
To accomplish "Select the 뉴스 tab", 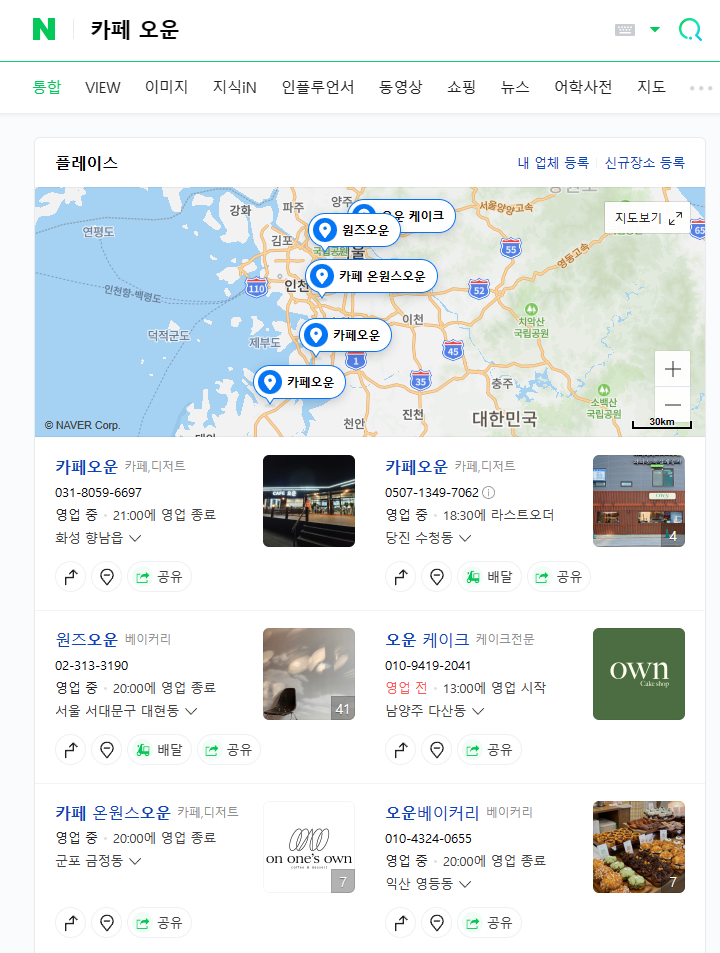I will coord(515,87).
